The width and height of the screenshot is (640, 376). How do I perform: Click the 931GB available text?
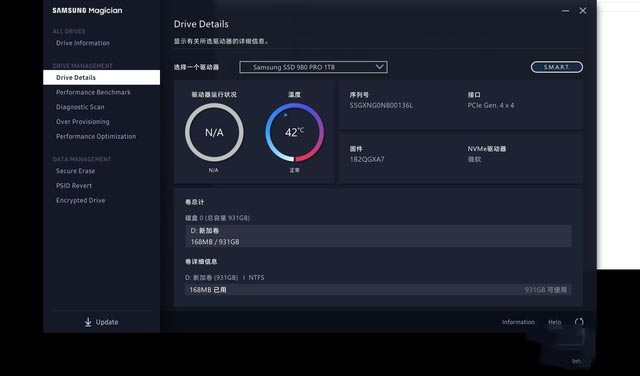pos(546,290)
